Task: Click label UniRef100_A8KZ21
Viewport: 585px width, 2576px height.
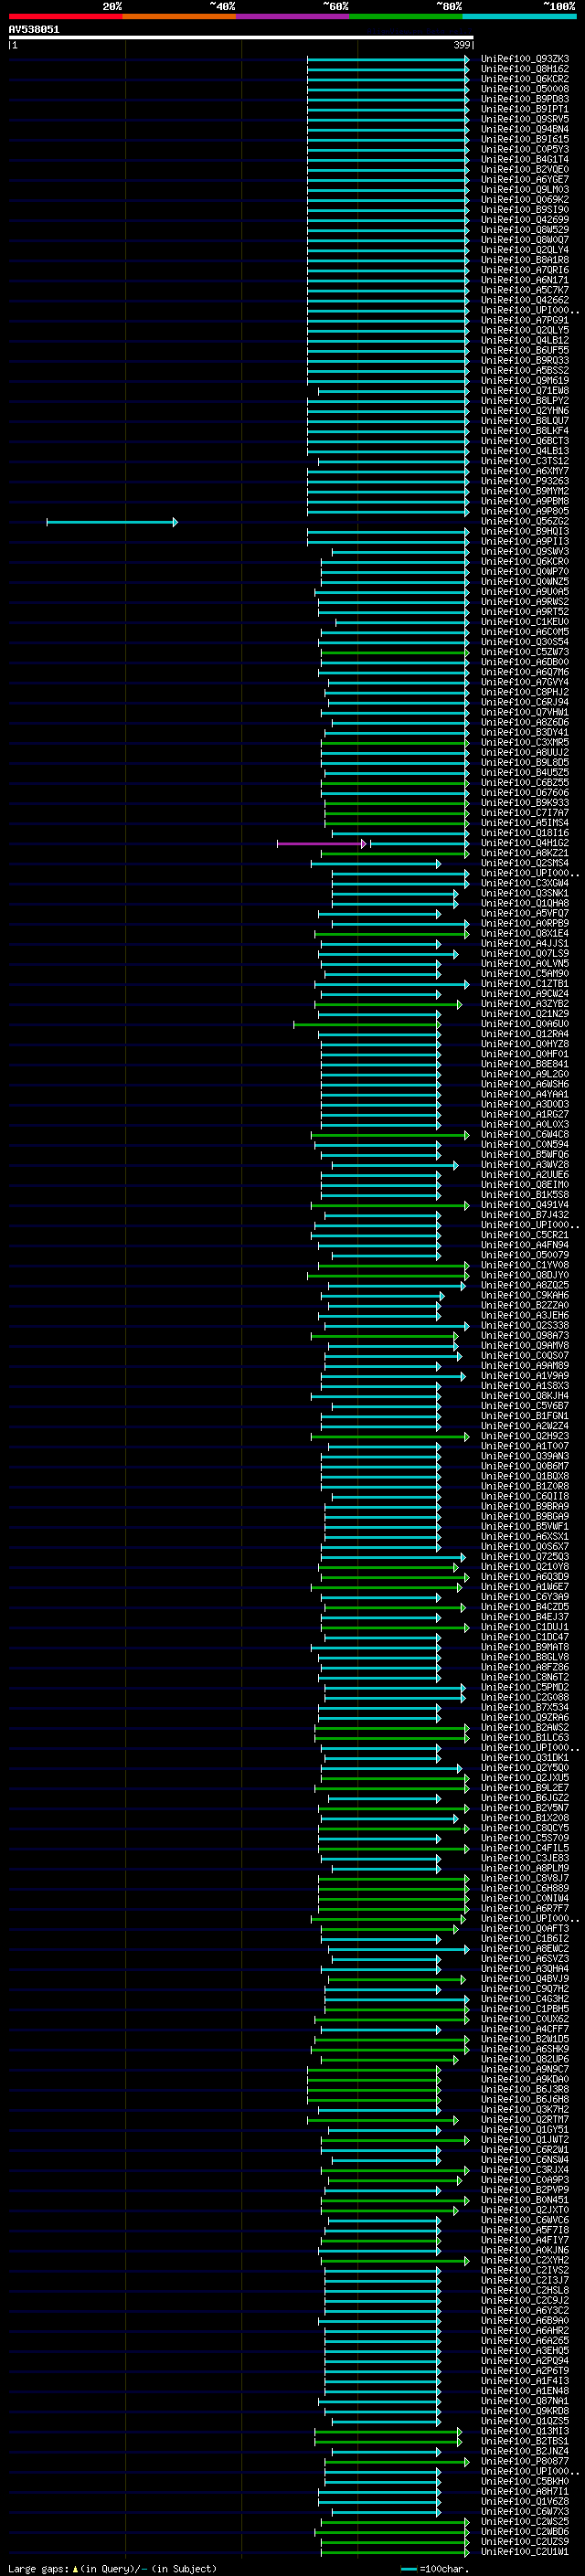Action: (x=524, y=854)
